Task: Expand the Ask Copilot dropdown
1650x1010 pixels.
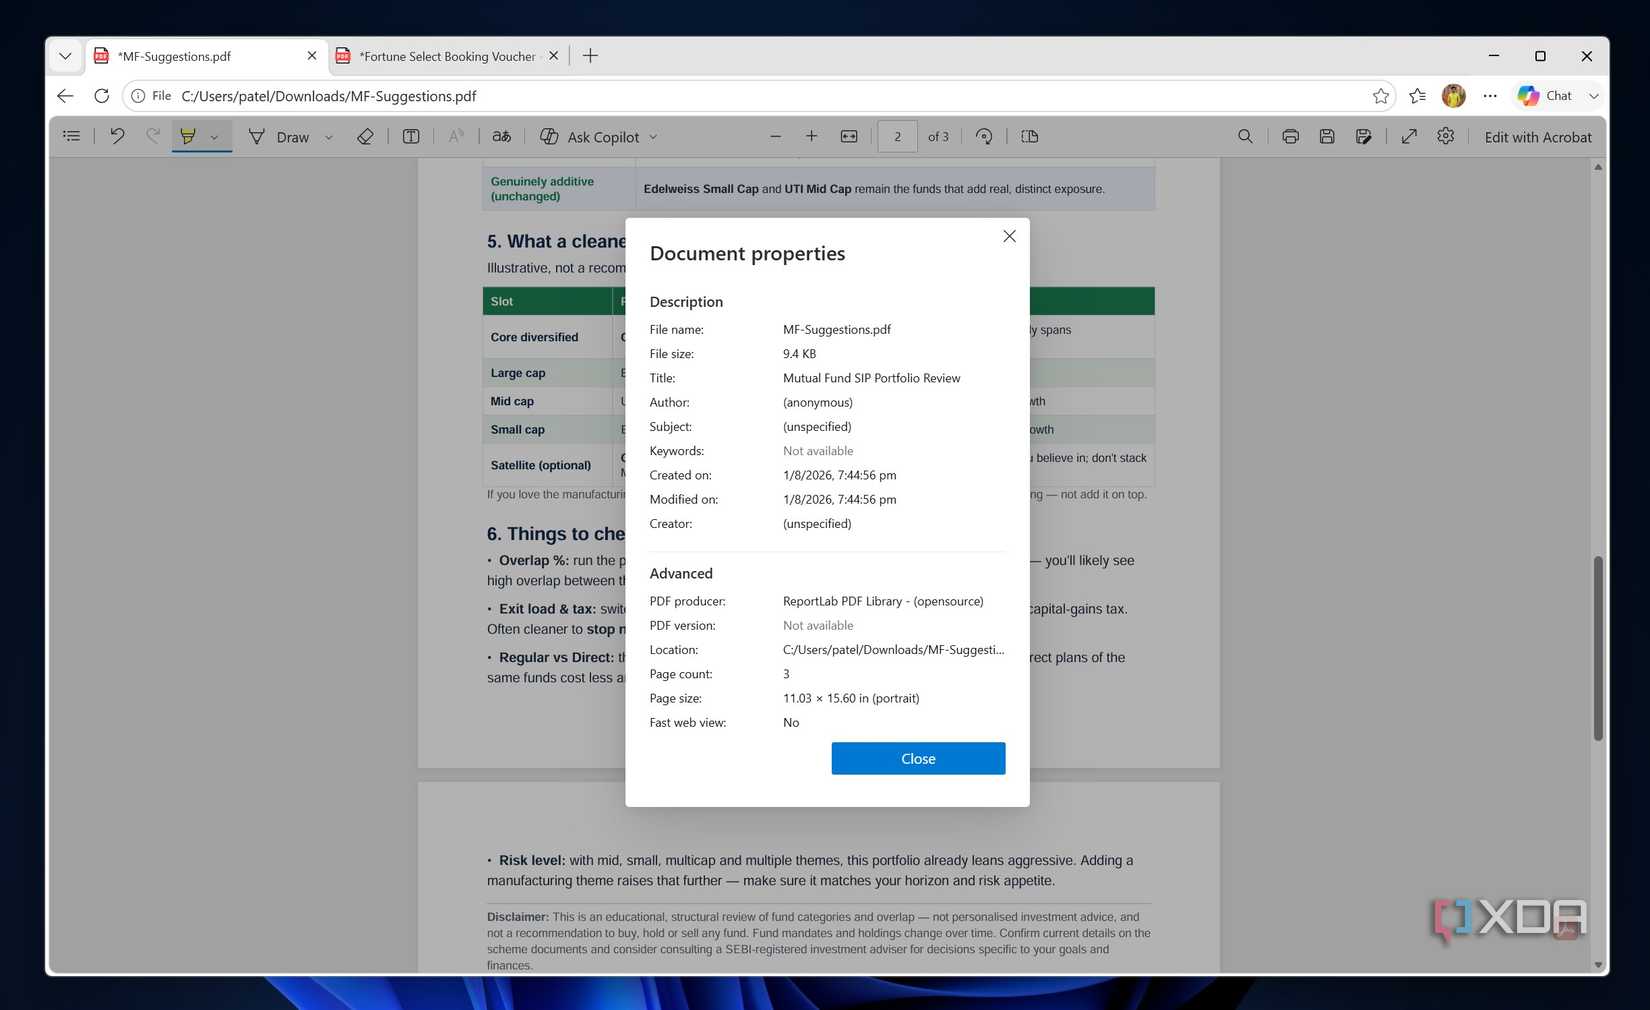Action: [654, 137]
